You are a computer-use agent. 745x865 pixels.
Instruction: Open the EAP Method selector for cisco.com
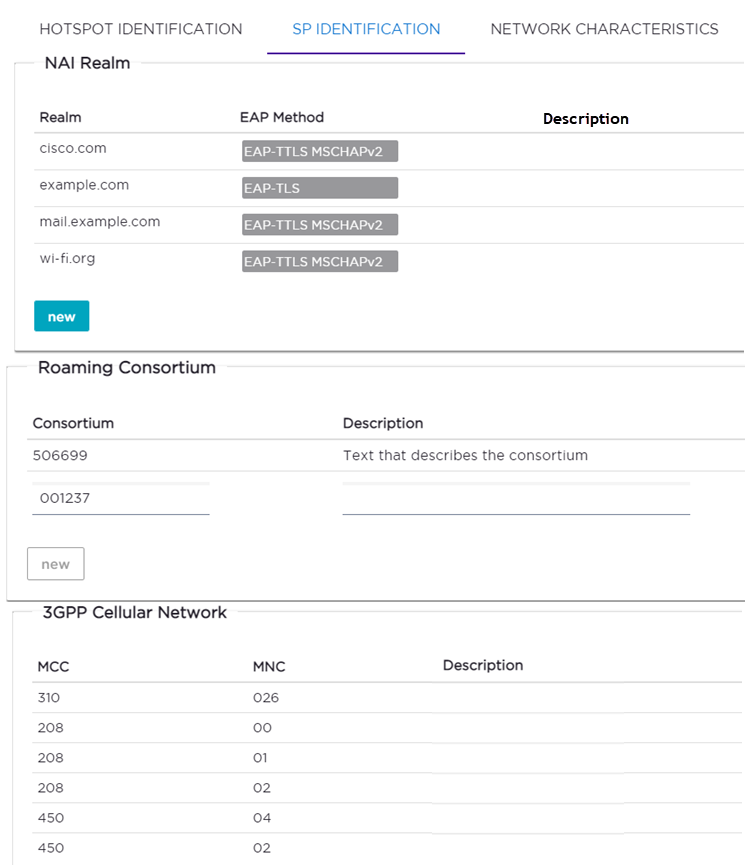pos(318,151)
